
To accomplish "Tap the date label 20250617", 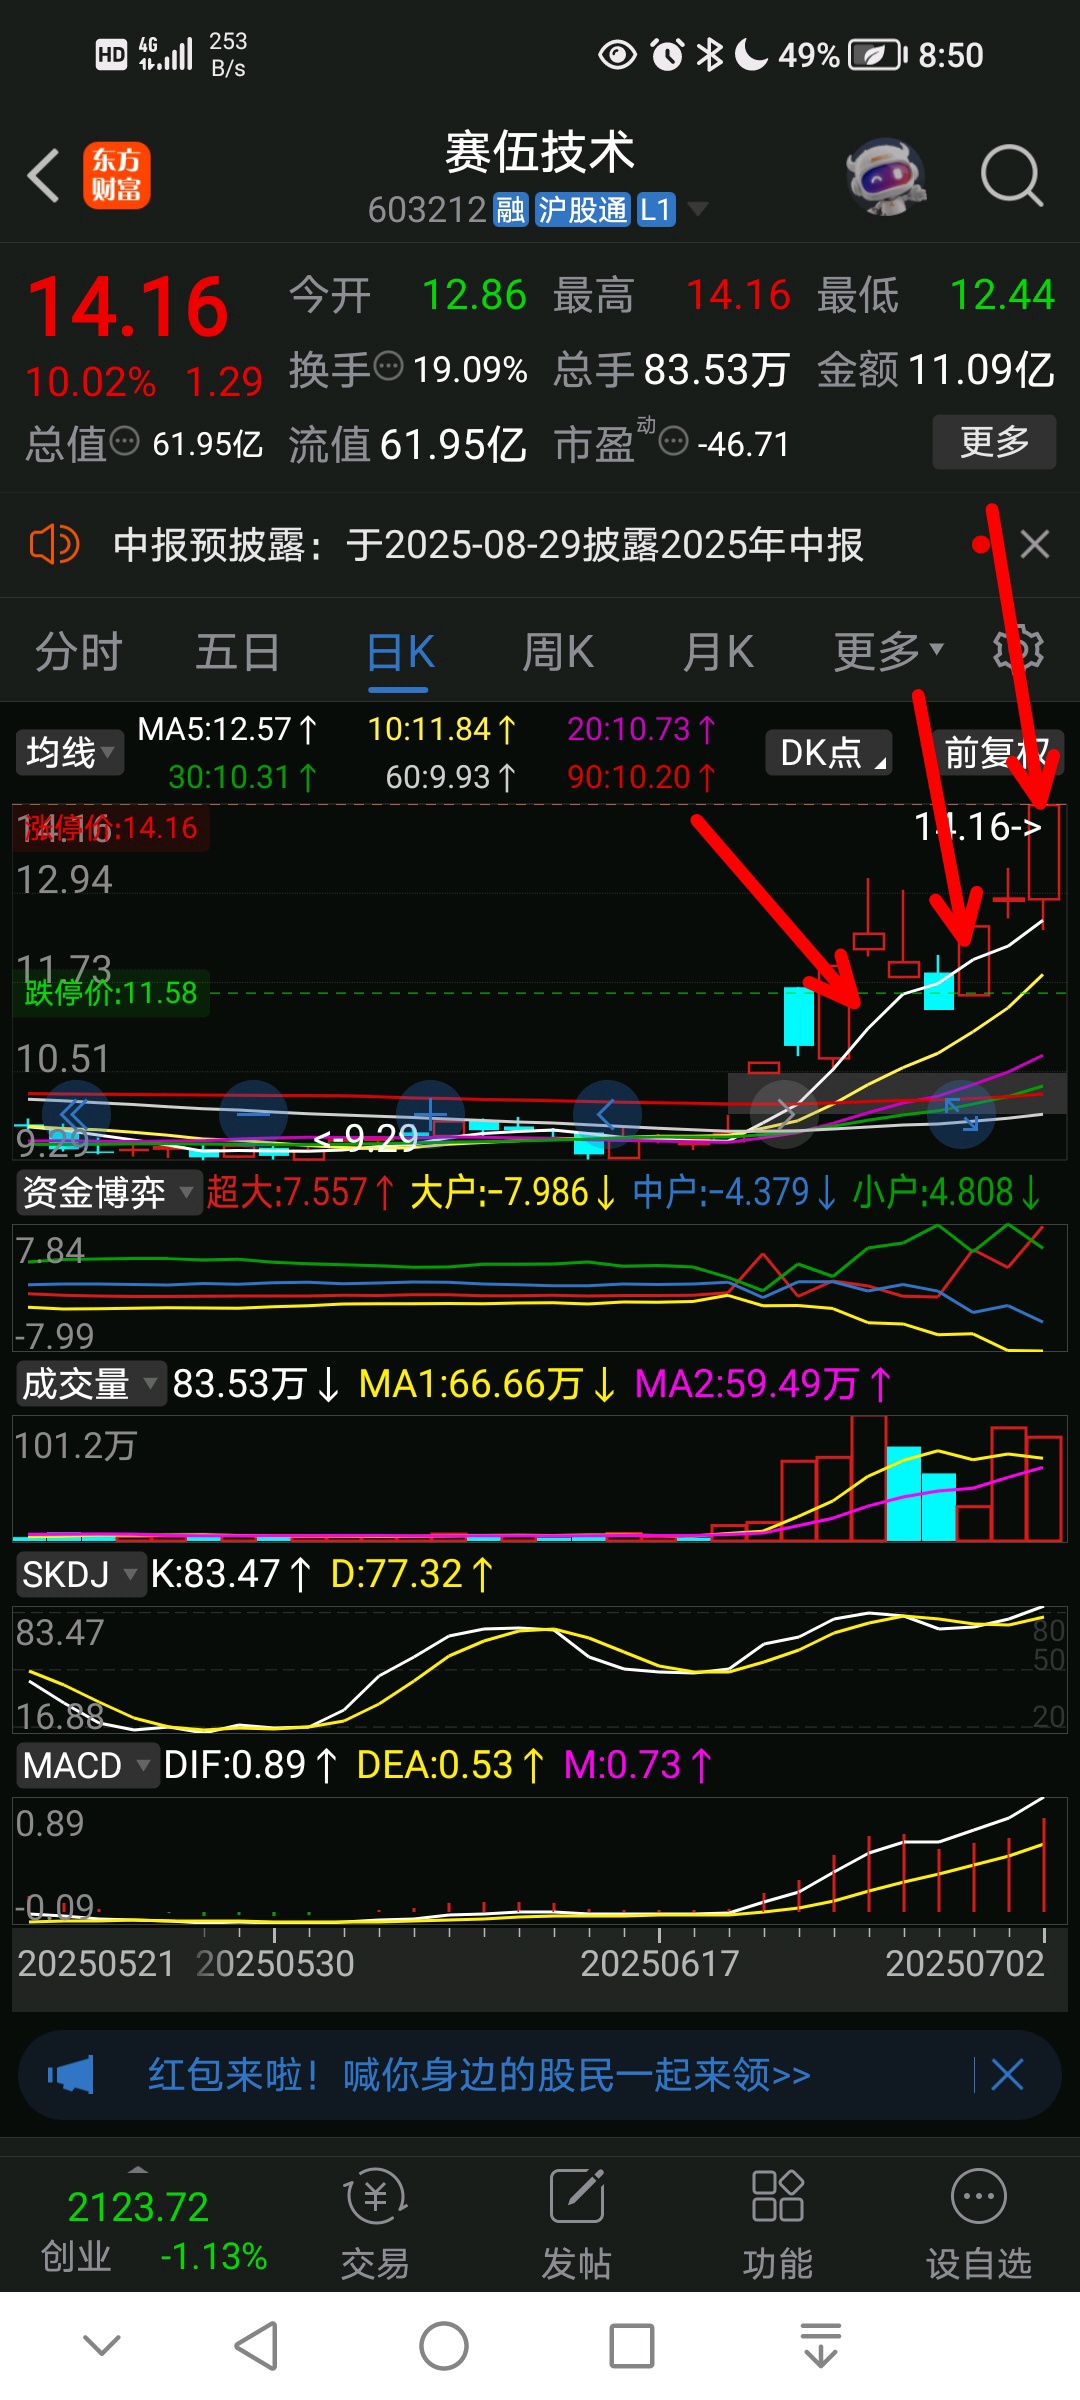I will pos(660,1963).
